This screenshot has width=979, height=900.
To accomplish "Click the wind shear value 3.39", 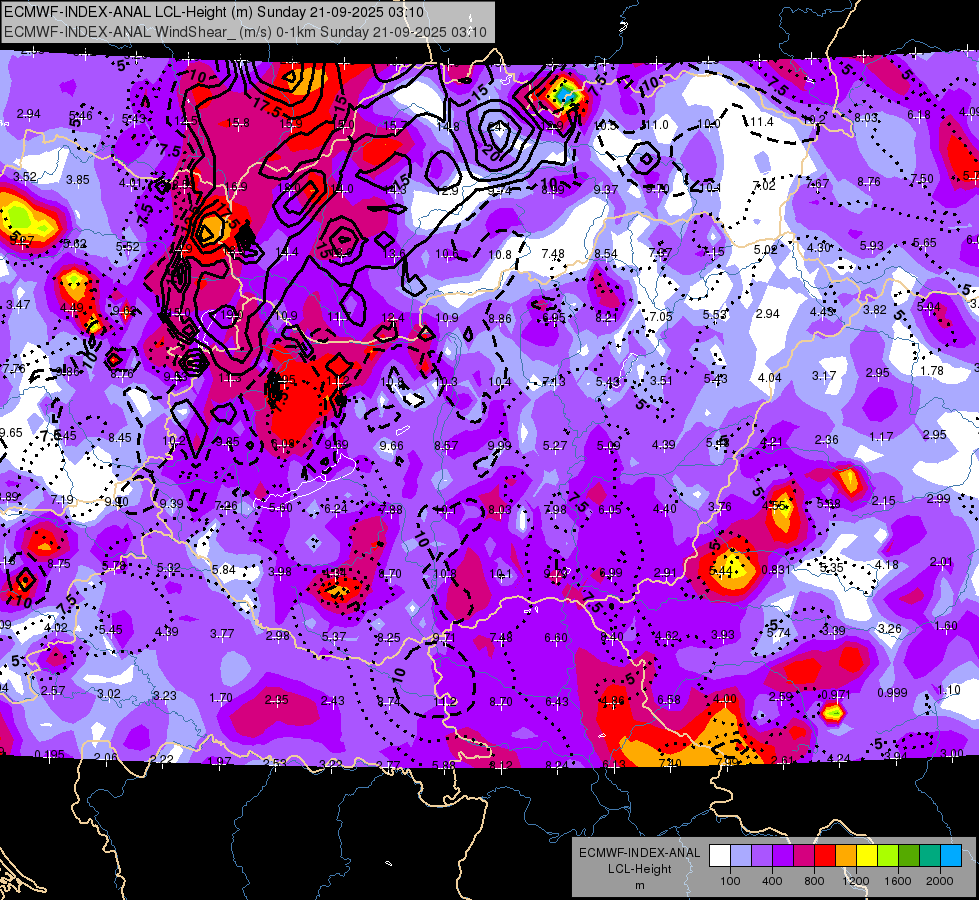I will coord(834,630).
